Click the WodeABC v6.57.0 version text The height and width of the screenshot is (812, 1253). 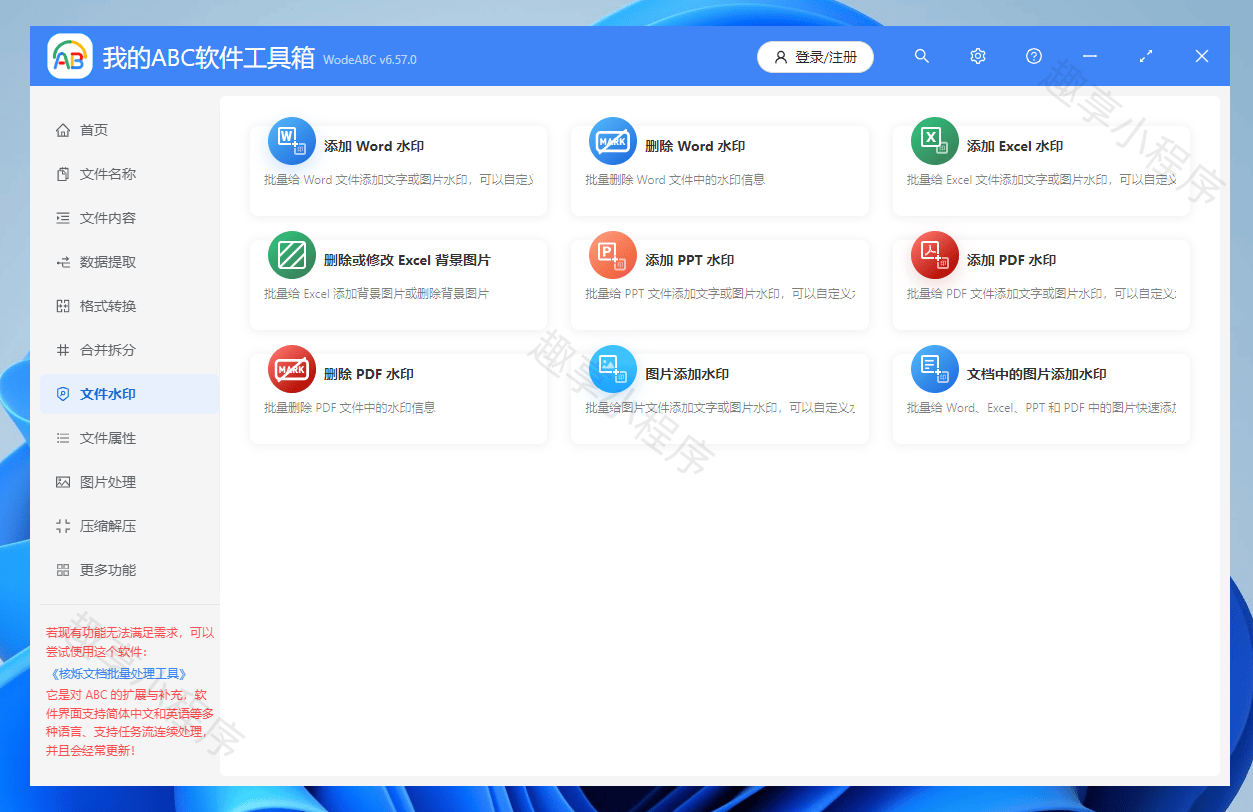pos(370,60)
